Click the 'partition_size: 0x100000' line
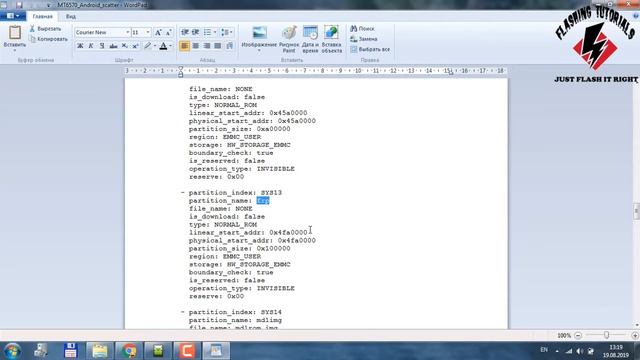The width and height of the screenshot is (640, 360). coord(240,248)
